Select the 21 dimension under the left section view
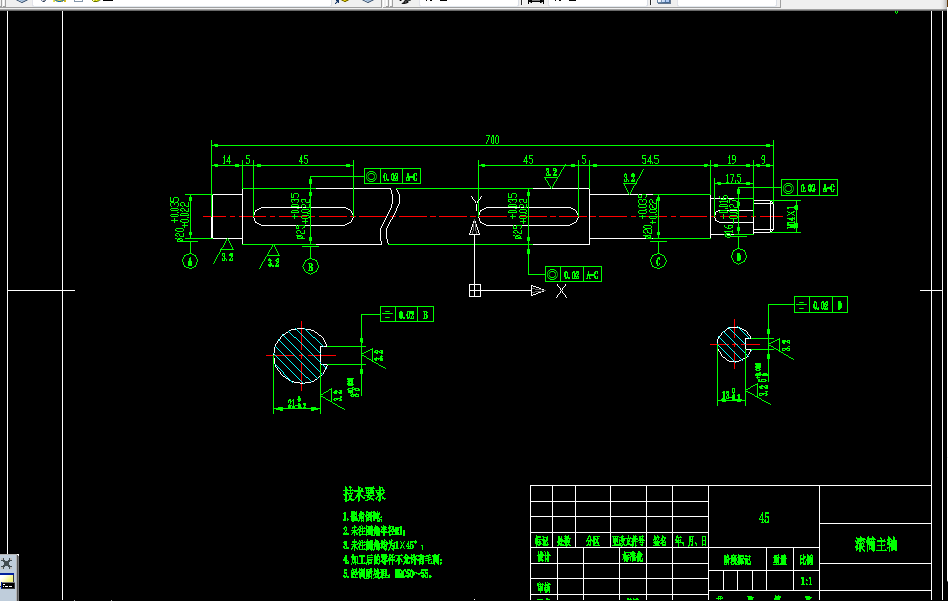 (x=297, y=403)
